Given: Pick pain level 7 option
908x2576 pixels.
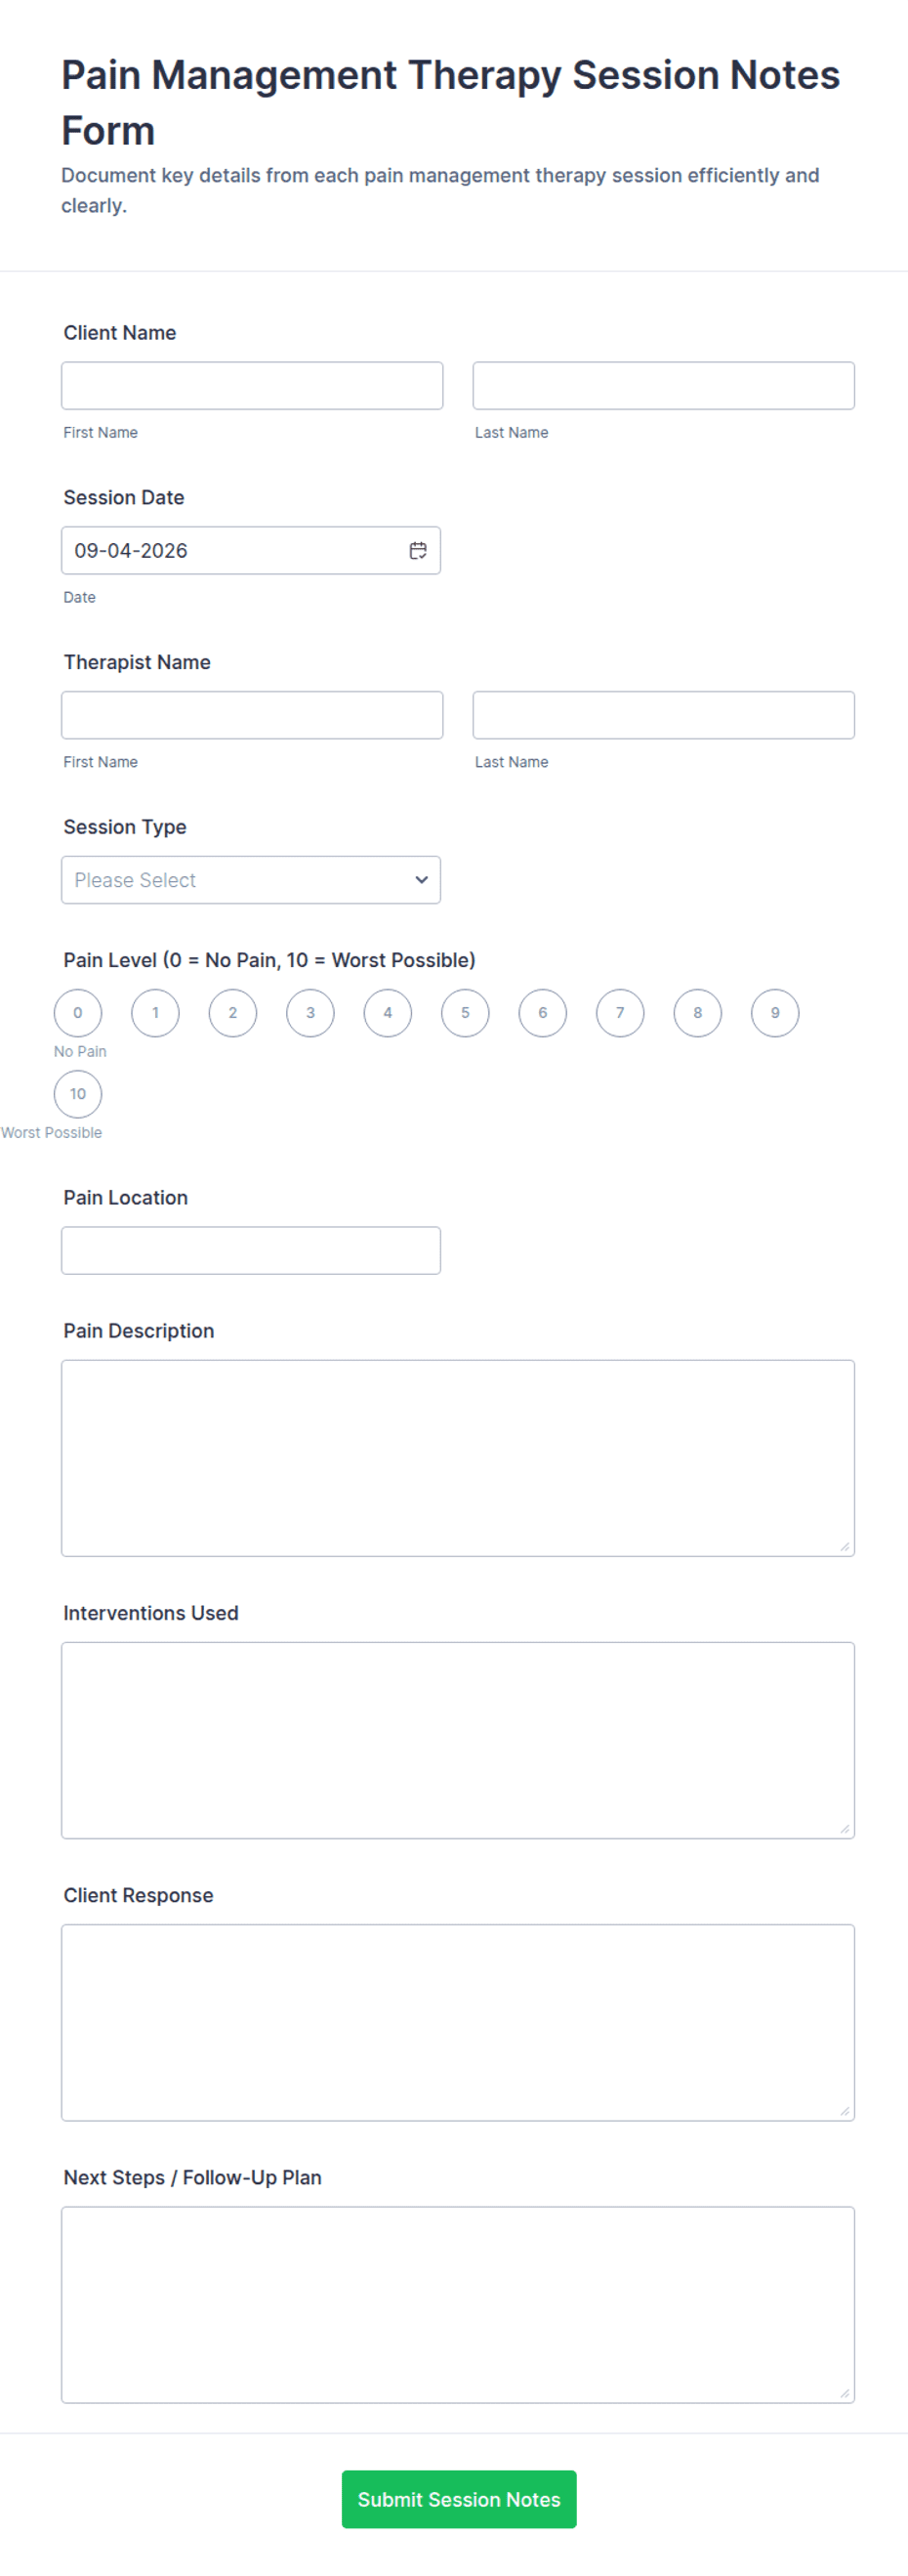Looking at the screenshot, I should click(x=620, y=1012).
